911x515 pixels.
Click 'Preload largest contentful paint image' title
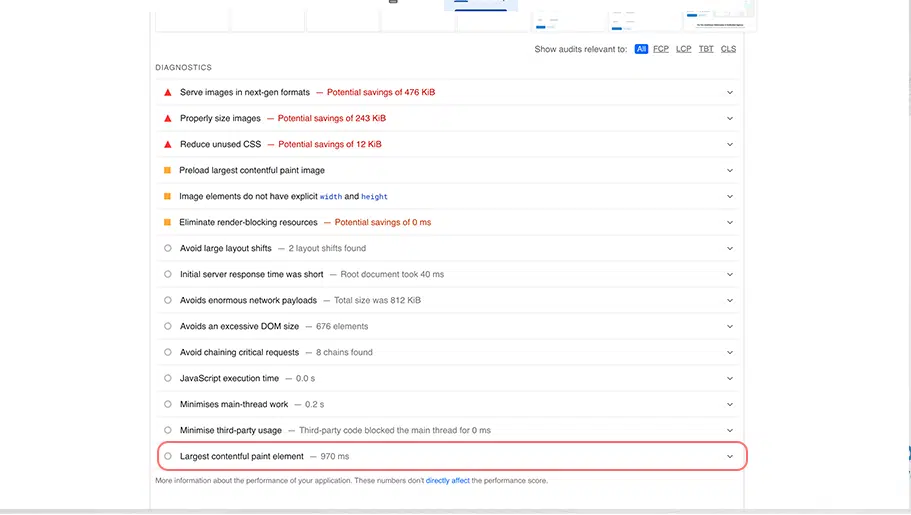click(252, 170)
